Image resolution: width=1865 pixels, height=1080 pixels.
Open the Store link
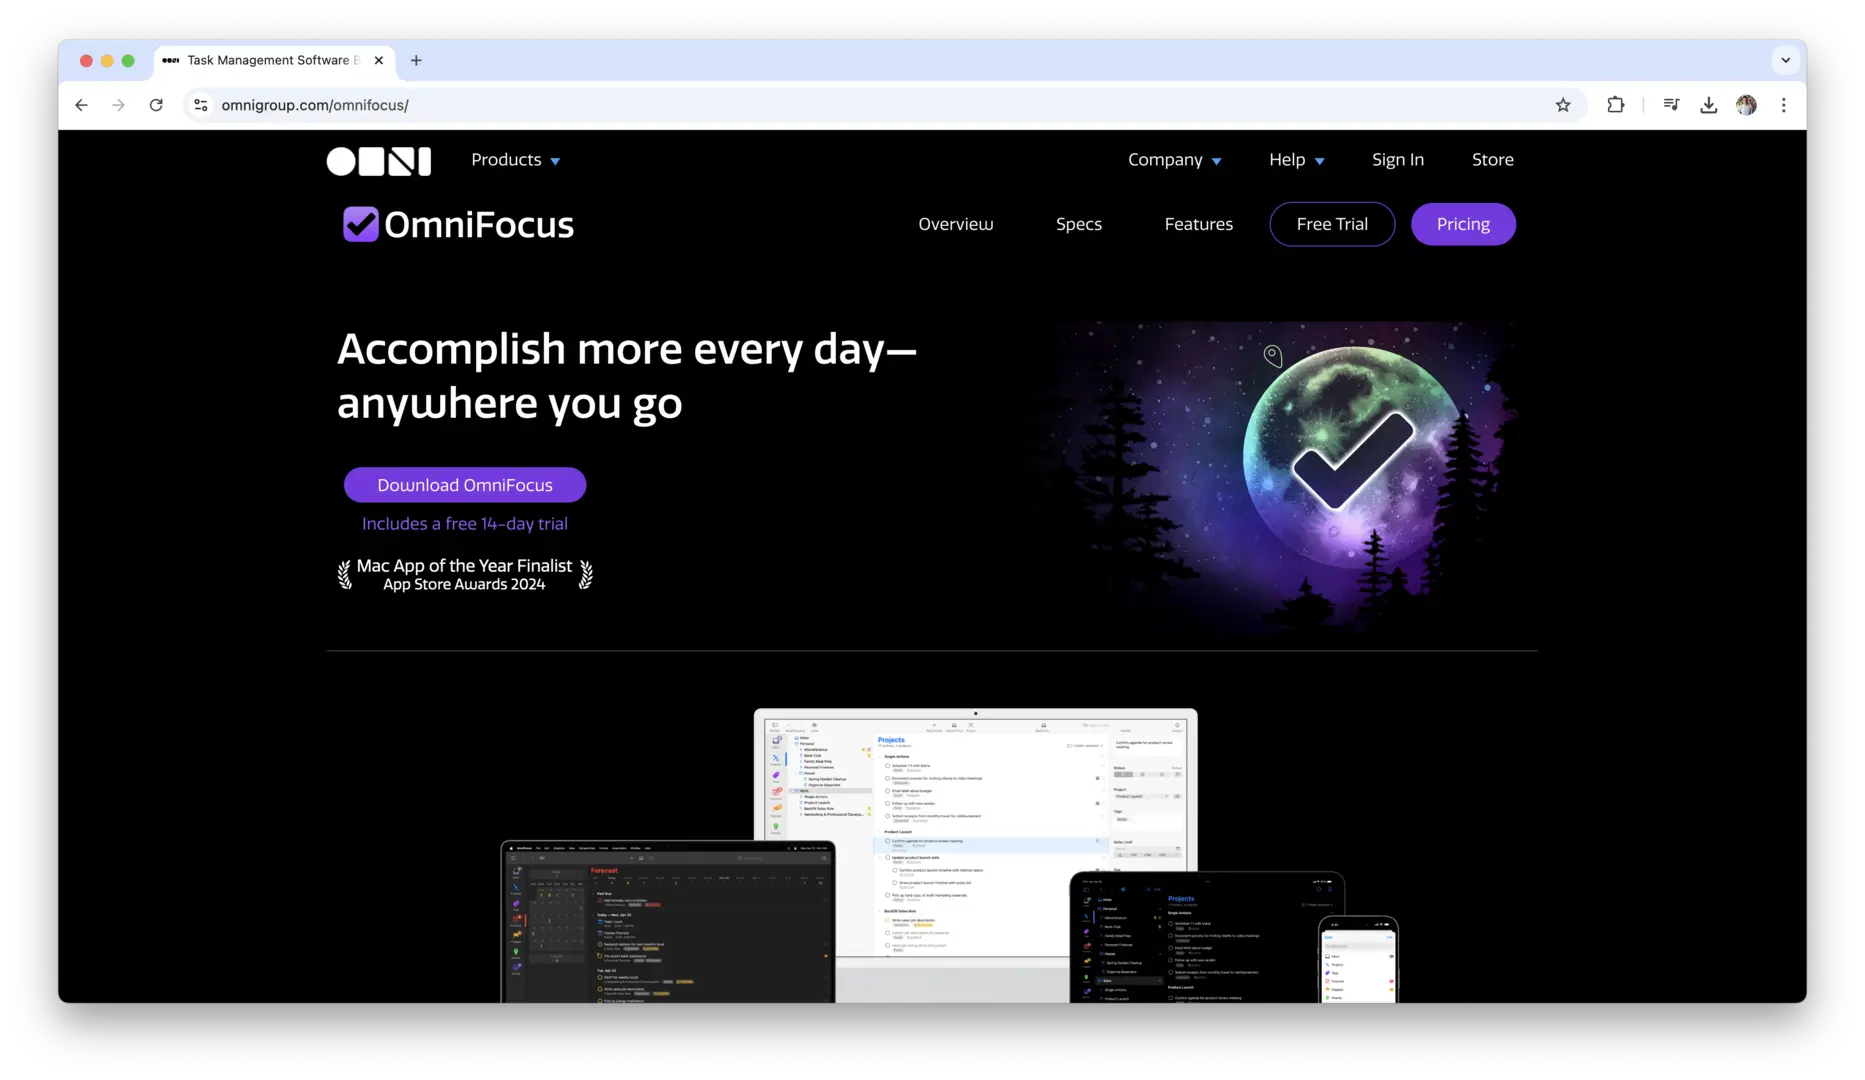1492,160
